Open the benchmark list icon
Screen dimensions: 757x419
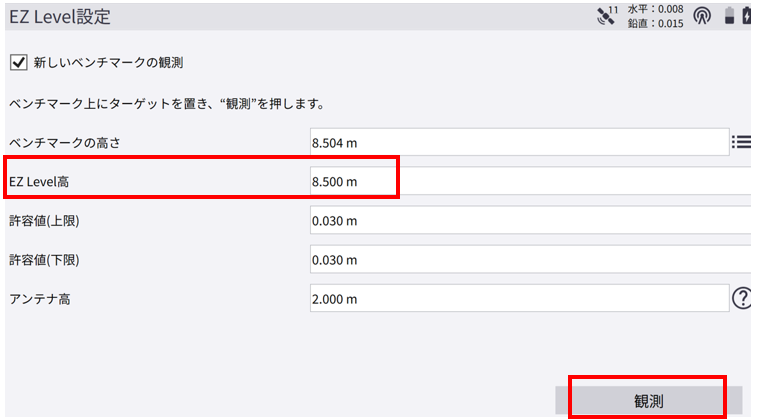point(741,142)
